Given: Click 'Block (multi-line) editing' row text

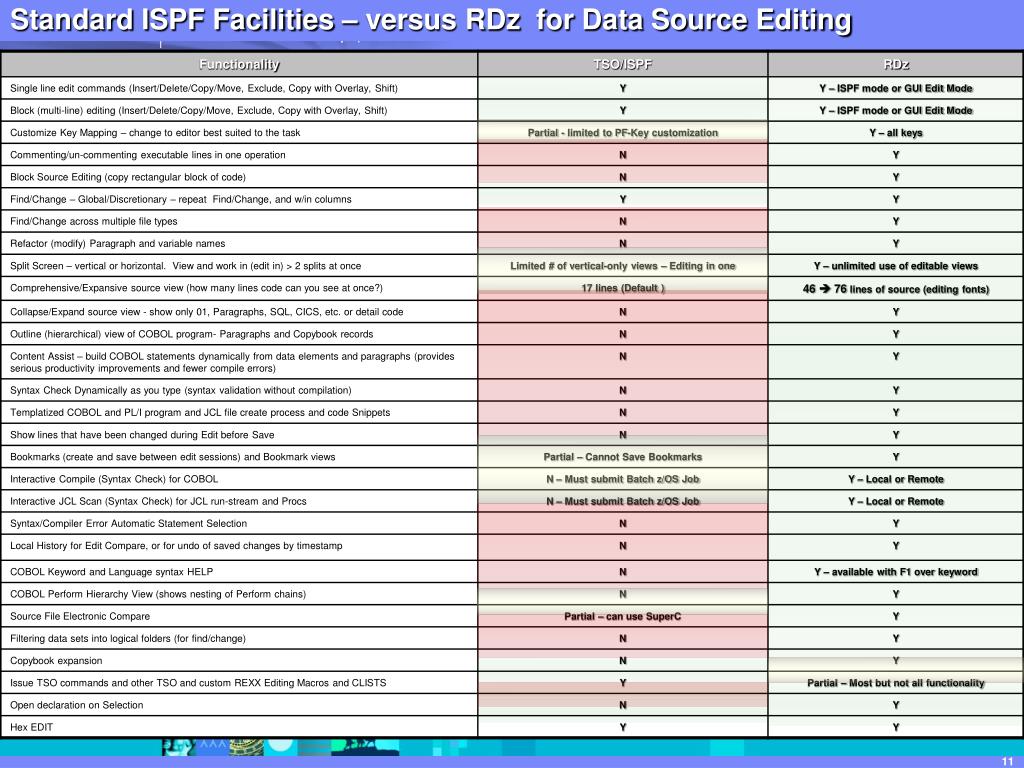Looking at the screenshot, I should [199, 110].
